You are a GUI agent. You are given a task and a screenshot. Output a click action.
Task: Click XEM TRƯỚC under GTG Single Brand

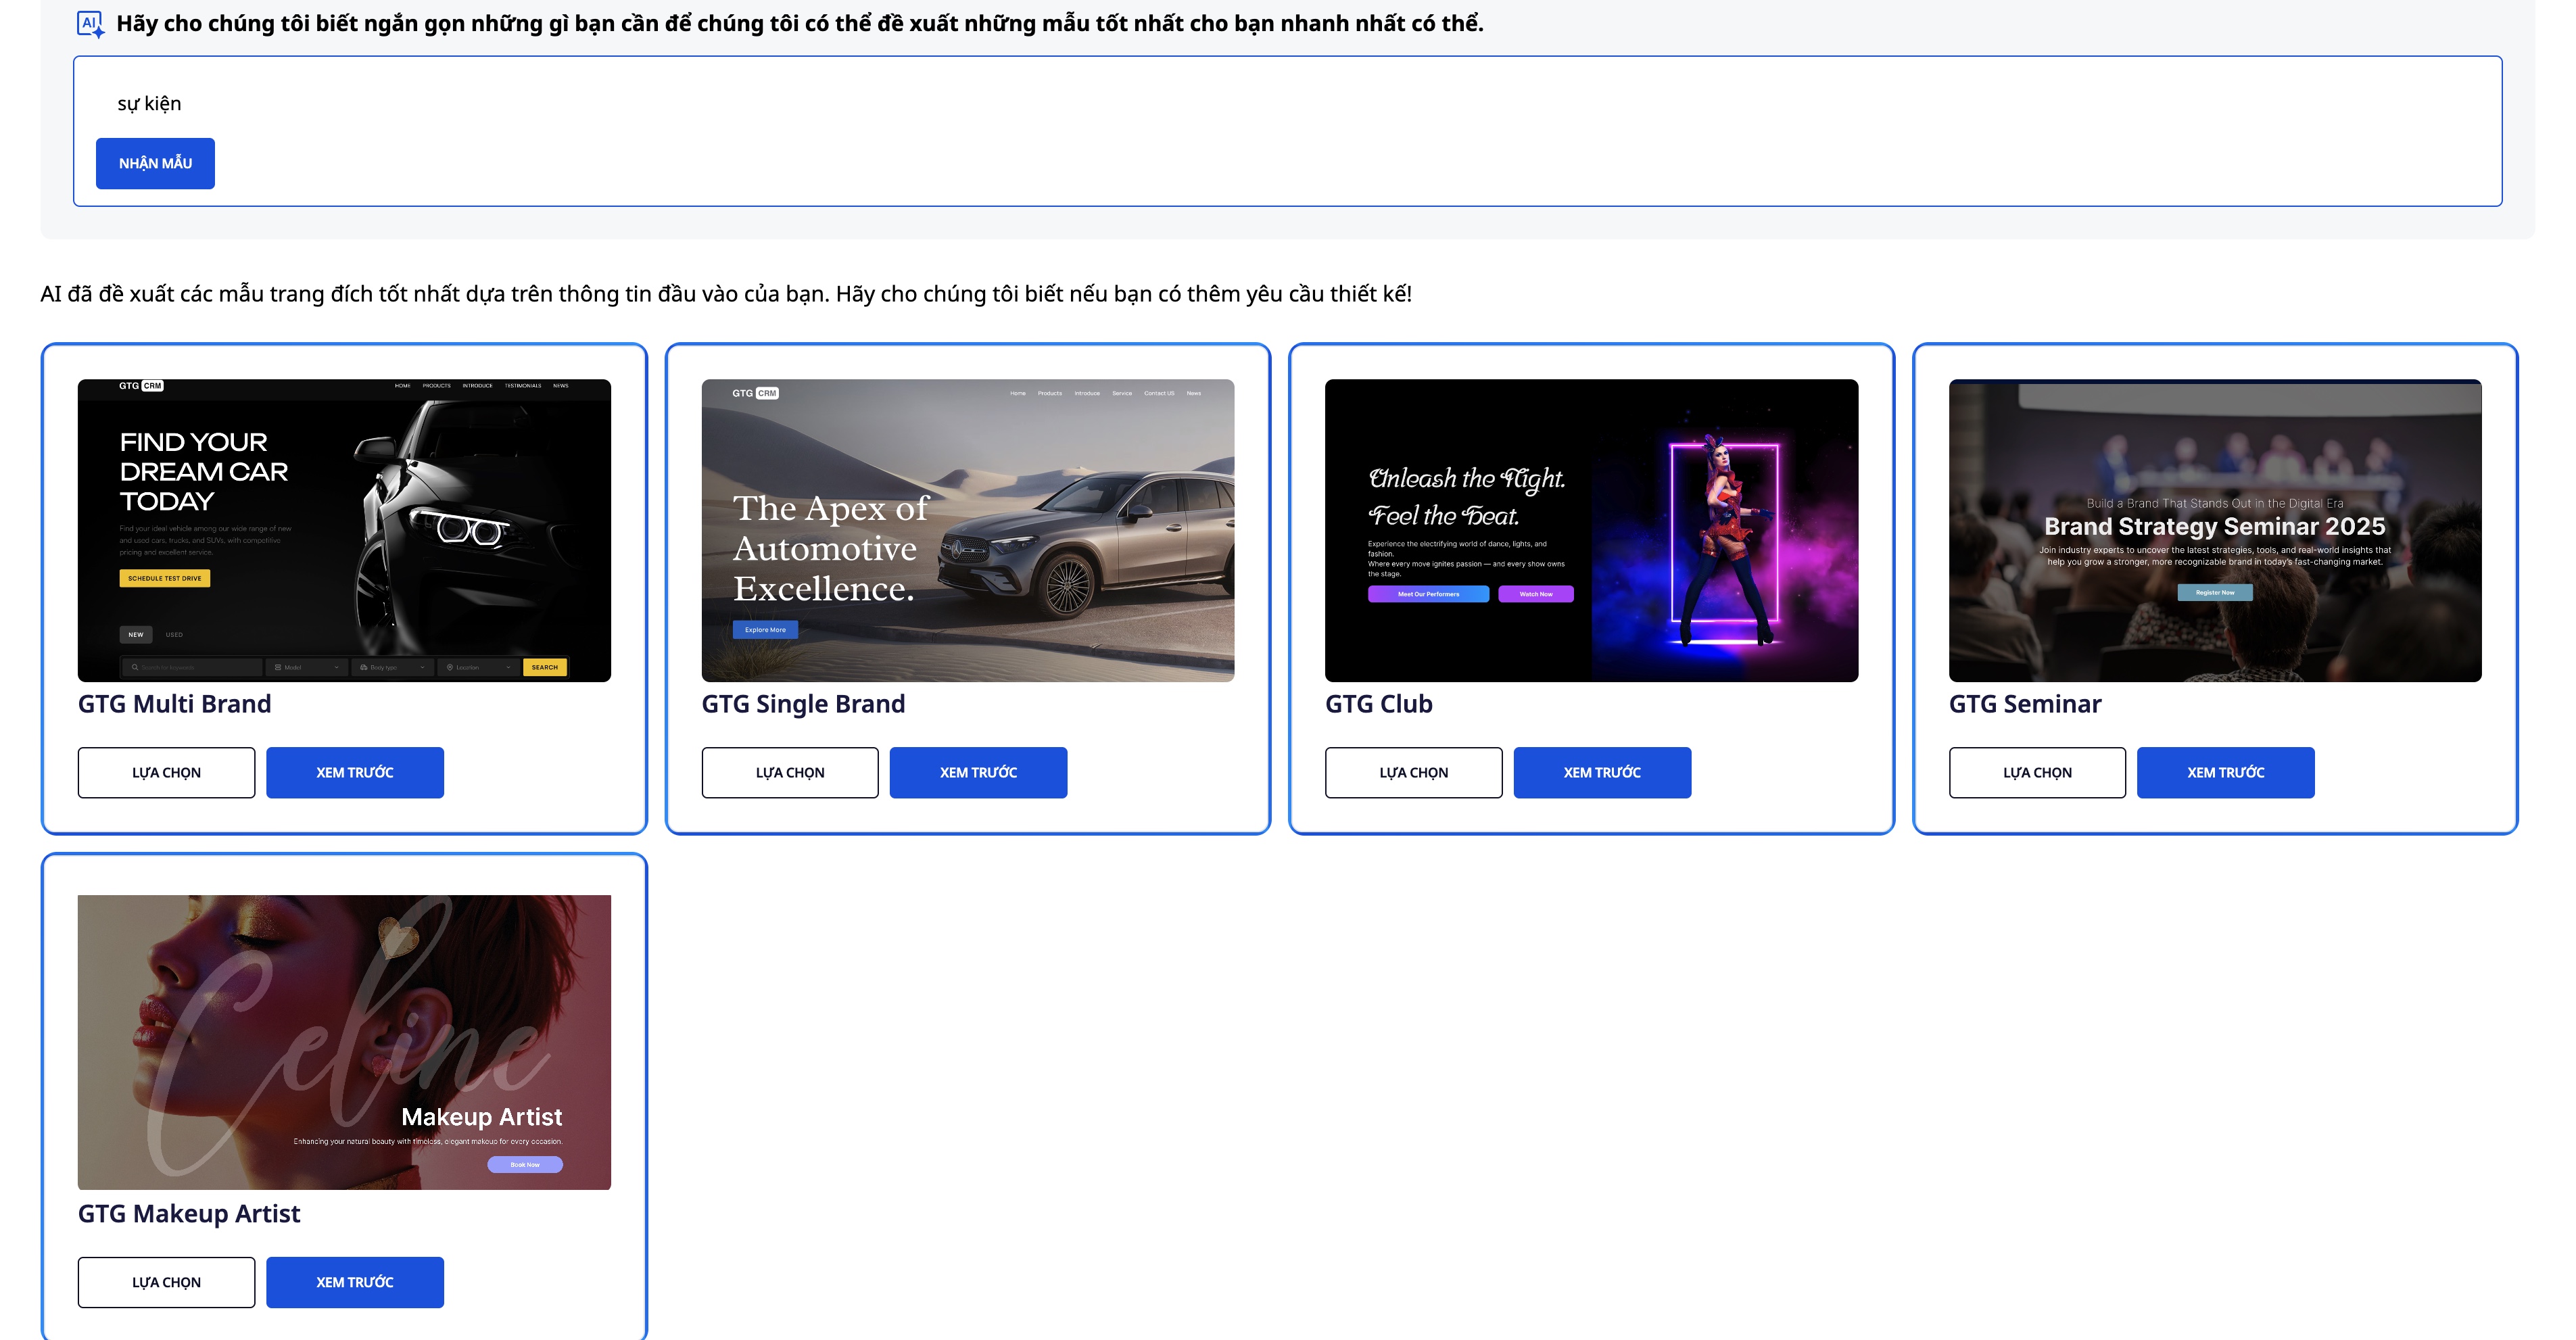click(x=978, y=772)
